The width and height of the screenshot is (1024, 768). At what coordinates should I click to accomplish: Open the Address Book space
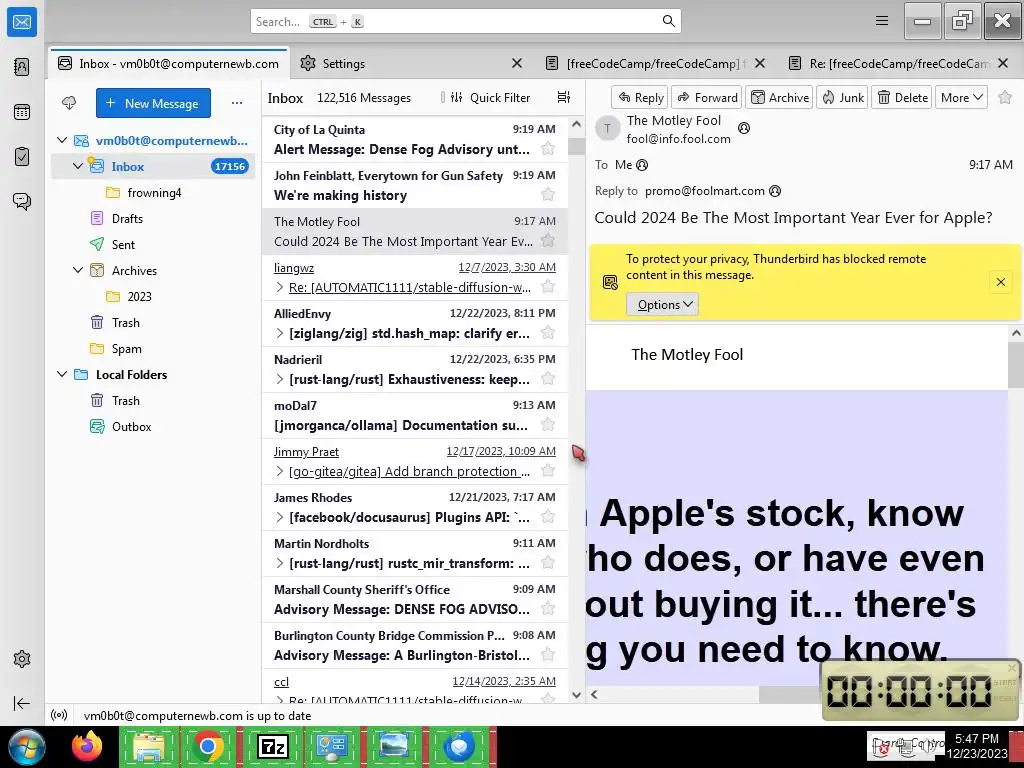pyautogui.click(x=22, y=67)
